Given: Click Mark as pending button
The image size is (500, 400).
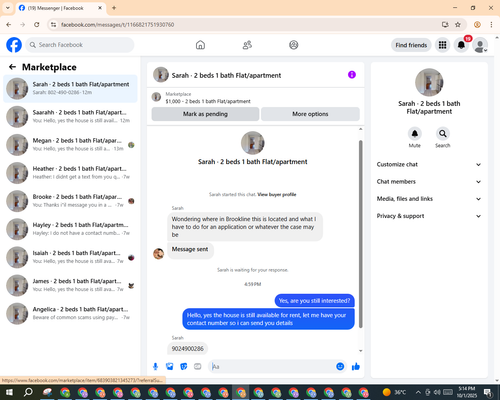Looking at the screenshot, I should click(205, 114).
